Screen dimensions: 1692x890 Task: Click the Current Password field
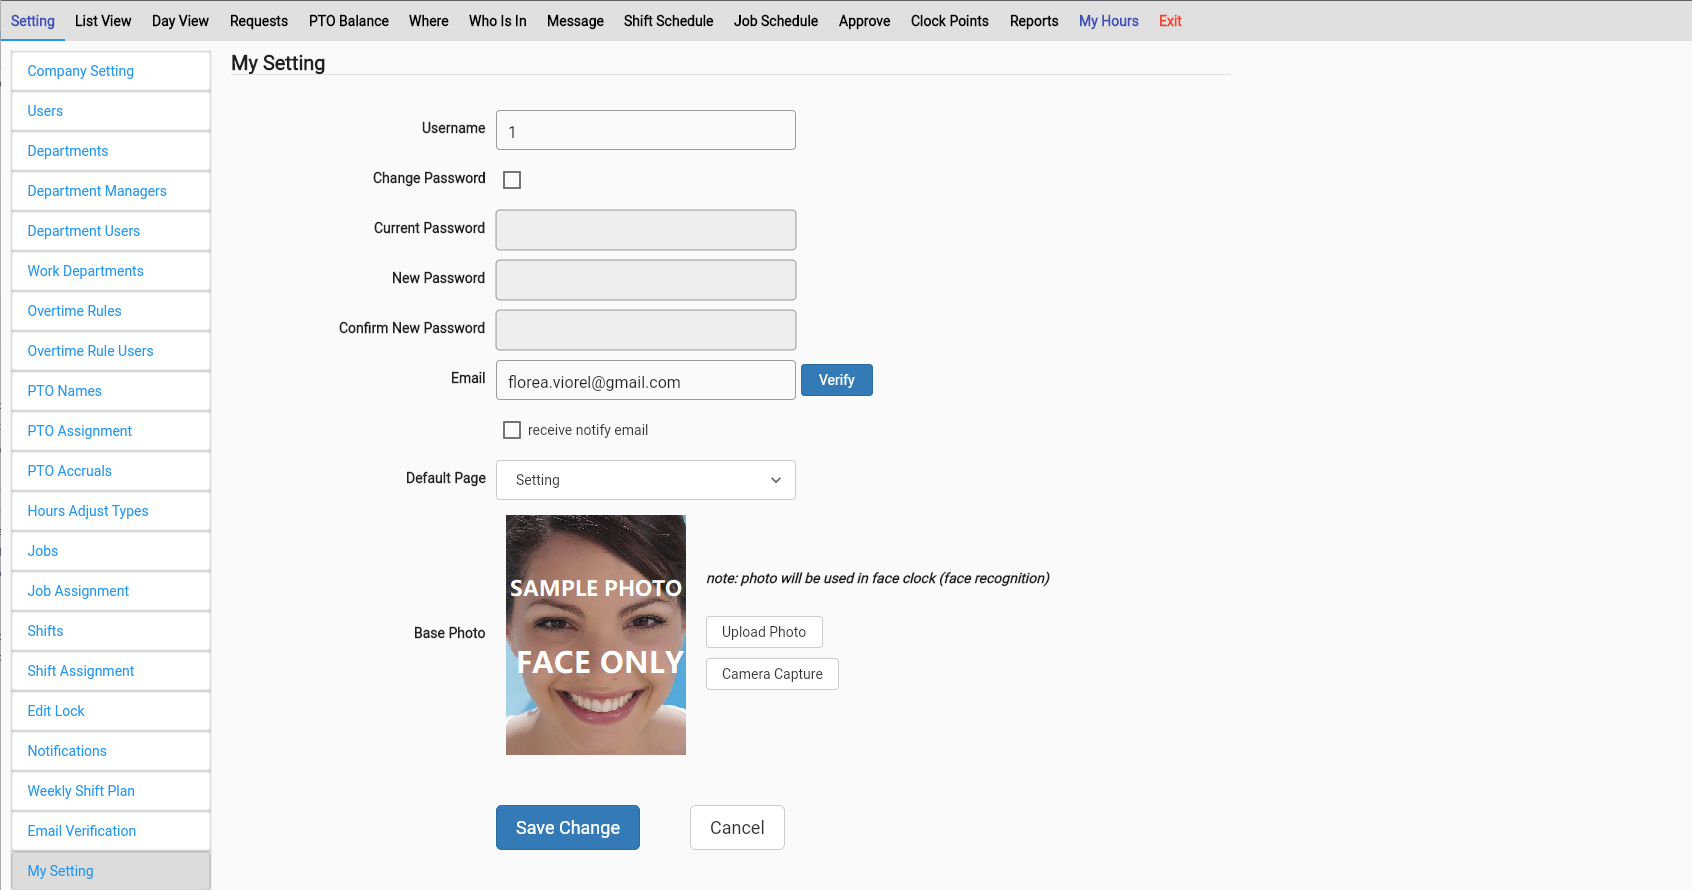tap(646, 230)
